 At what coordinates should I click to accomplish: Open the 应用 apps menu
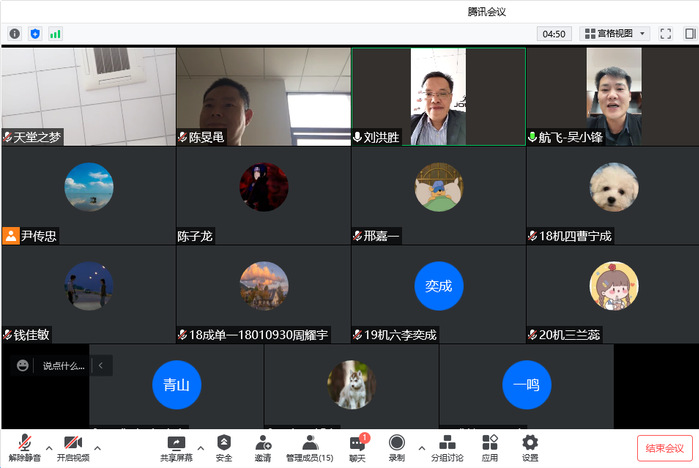(x=489, y=446)
